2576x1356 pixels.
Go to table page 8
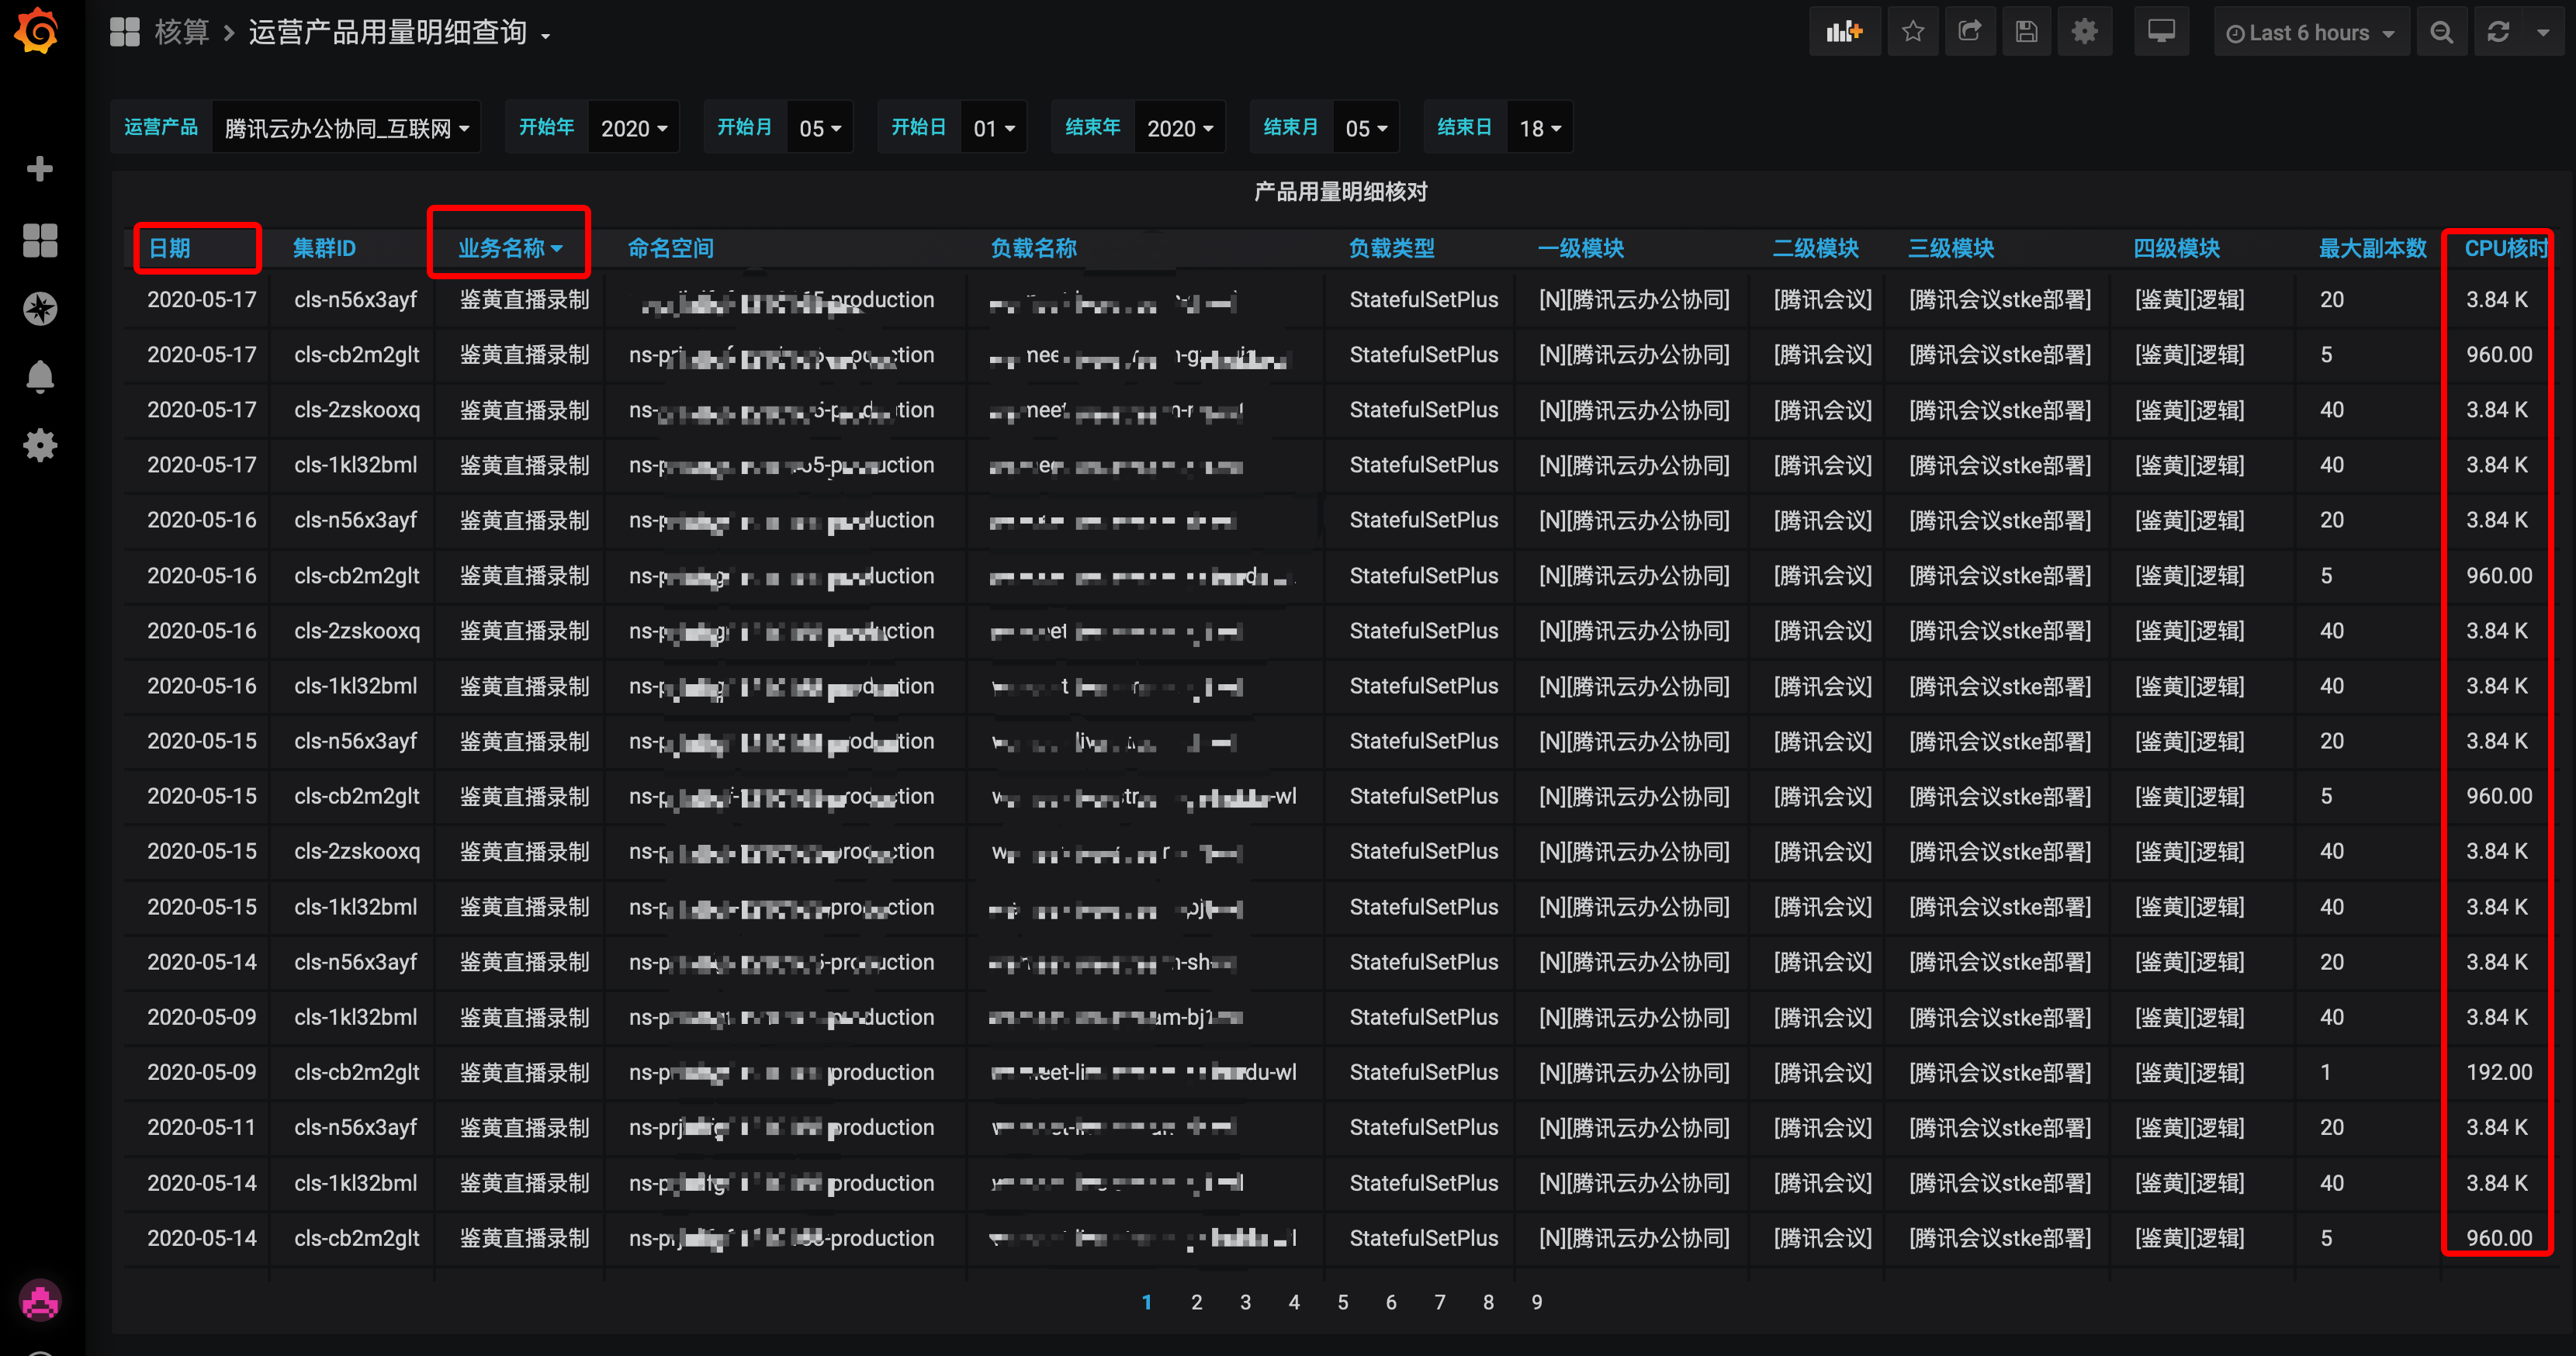point(1489,1302)
